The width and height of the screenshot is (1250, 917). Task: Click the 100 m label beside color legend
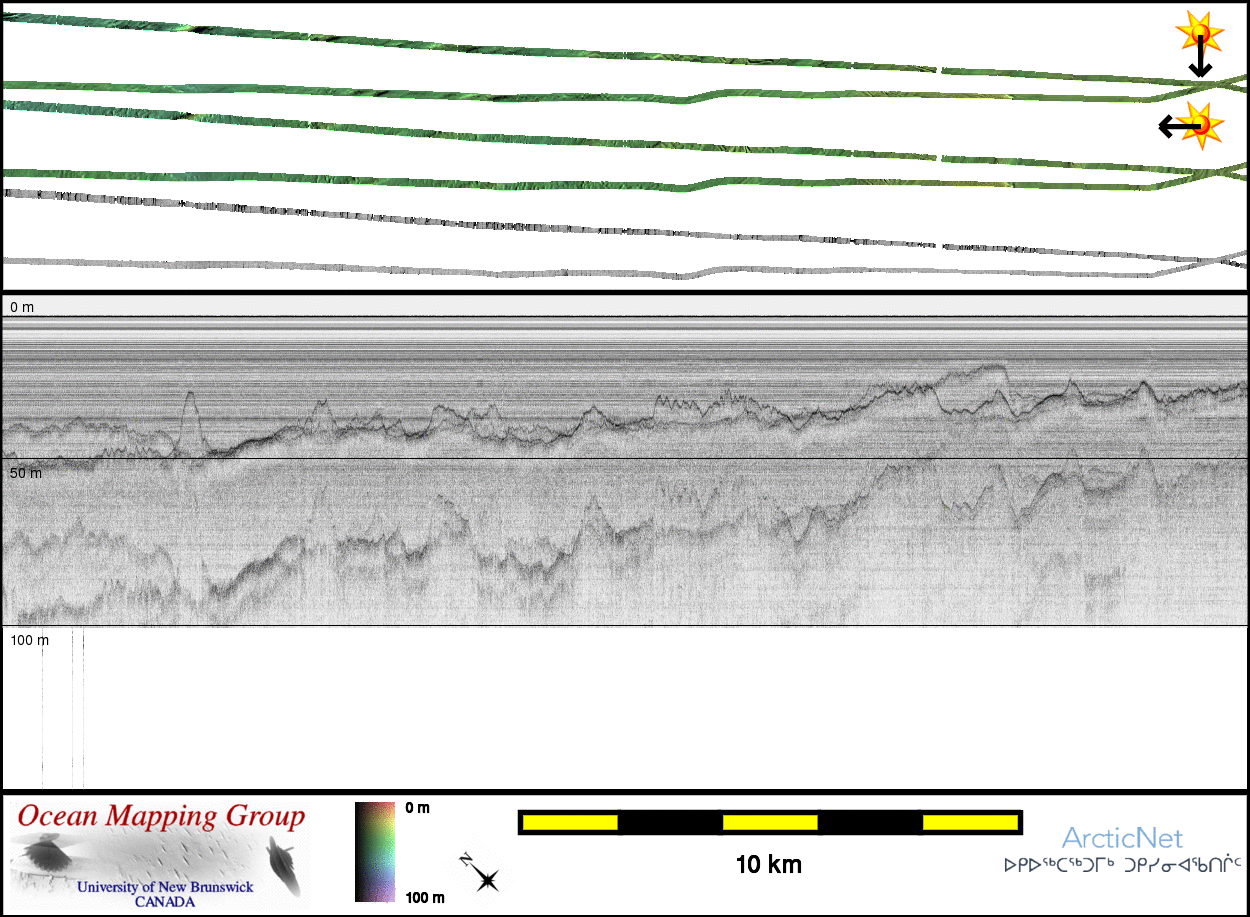point(424,897)
